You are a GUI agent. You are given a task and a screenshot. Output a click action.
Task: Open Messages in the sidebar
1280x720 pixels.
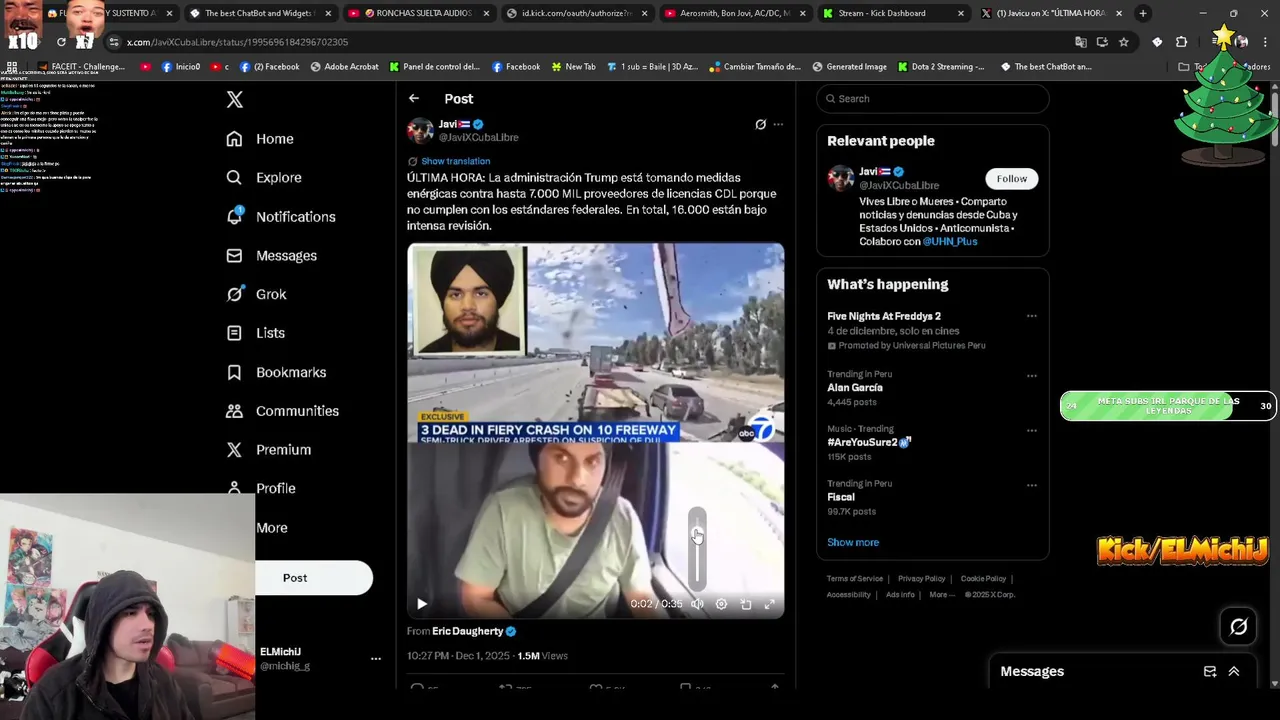pos(272,256)
